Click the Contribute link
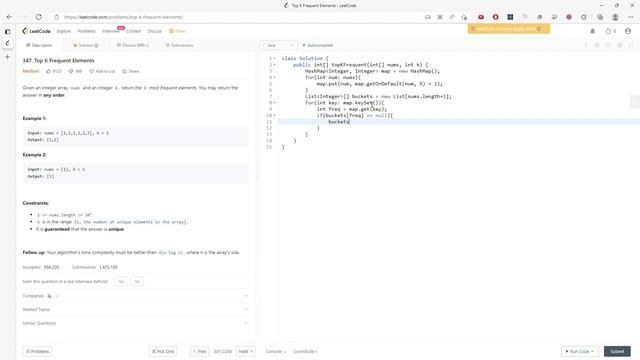The height and width of the screenshot is (360, 640). 305,351
